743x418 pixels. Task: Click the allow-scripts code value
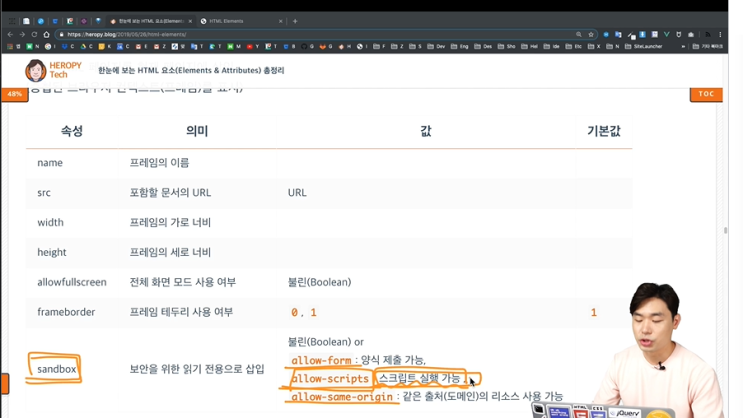pyautogui.click(x=330, y=378)
